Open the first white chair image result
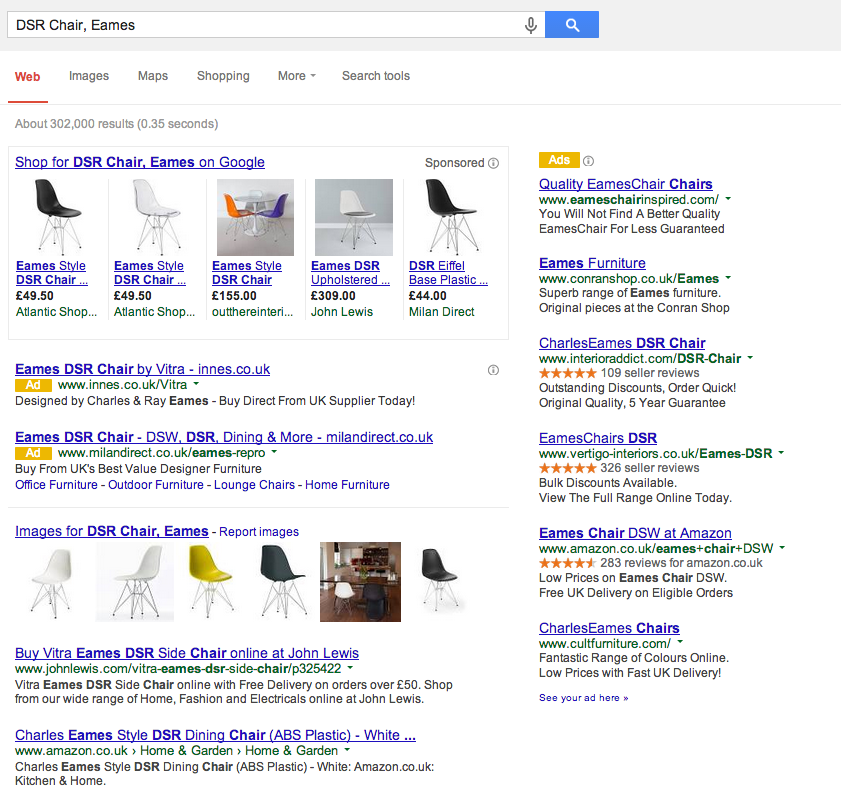Image resolution: width=841 pixels, height=798 pixels. coord(51,582)
